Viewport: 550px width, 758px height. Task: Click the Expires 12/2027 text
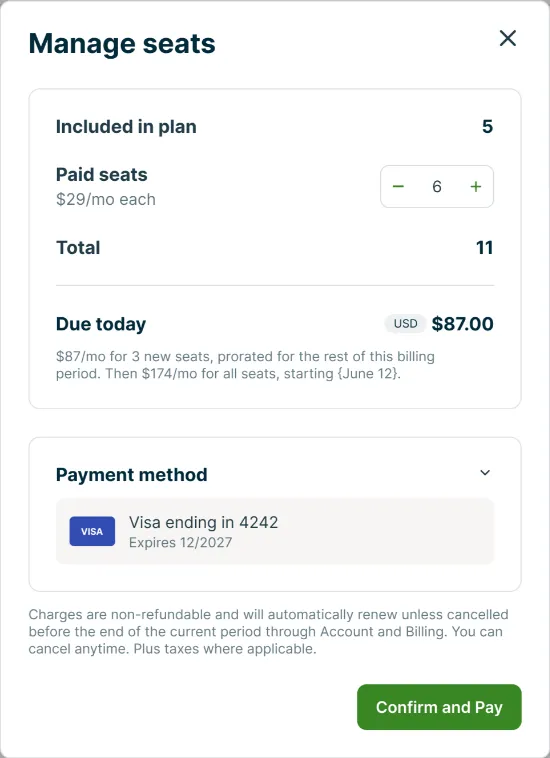coord(180,542)
